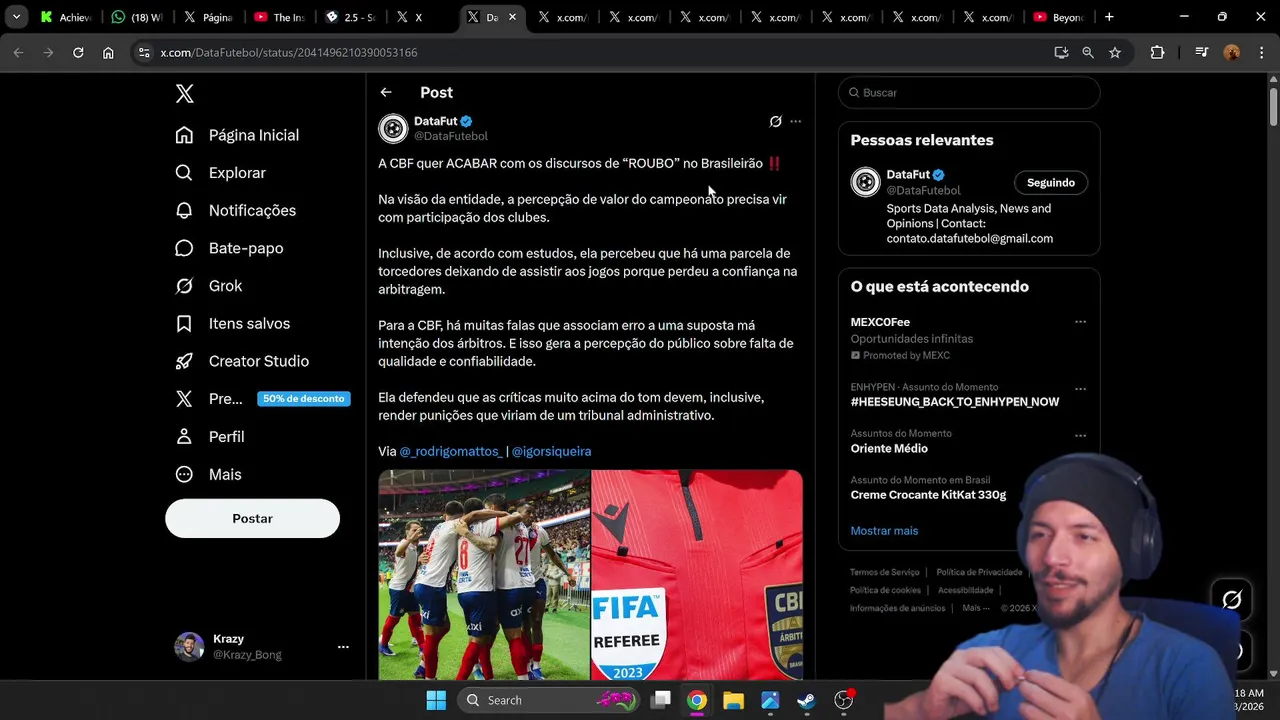Image resolution: width=1280 pixels, height=720 pixels.
Task: Open more options on DataFut post
Action: (796, 122)
